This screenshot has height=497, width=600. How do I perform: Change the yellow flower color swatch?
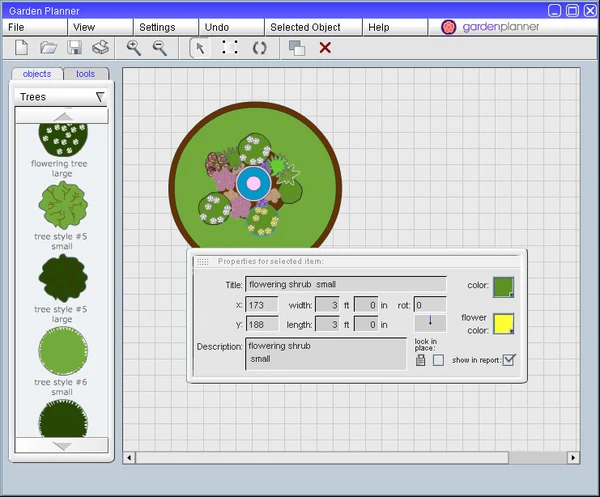[x=503, y=324]
